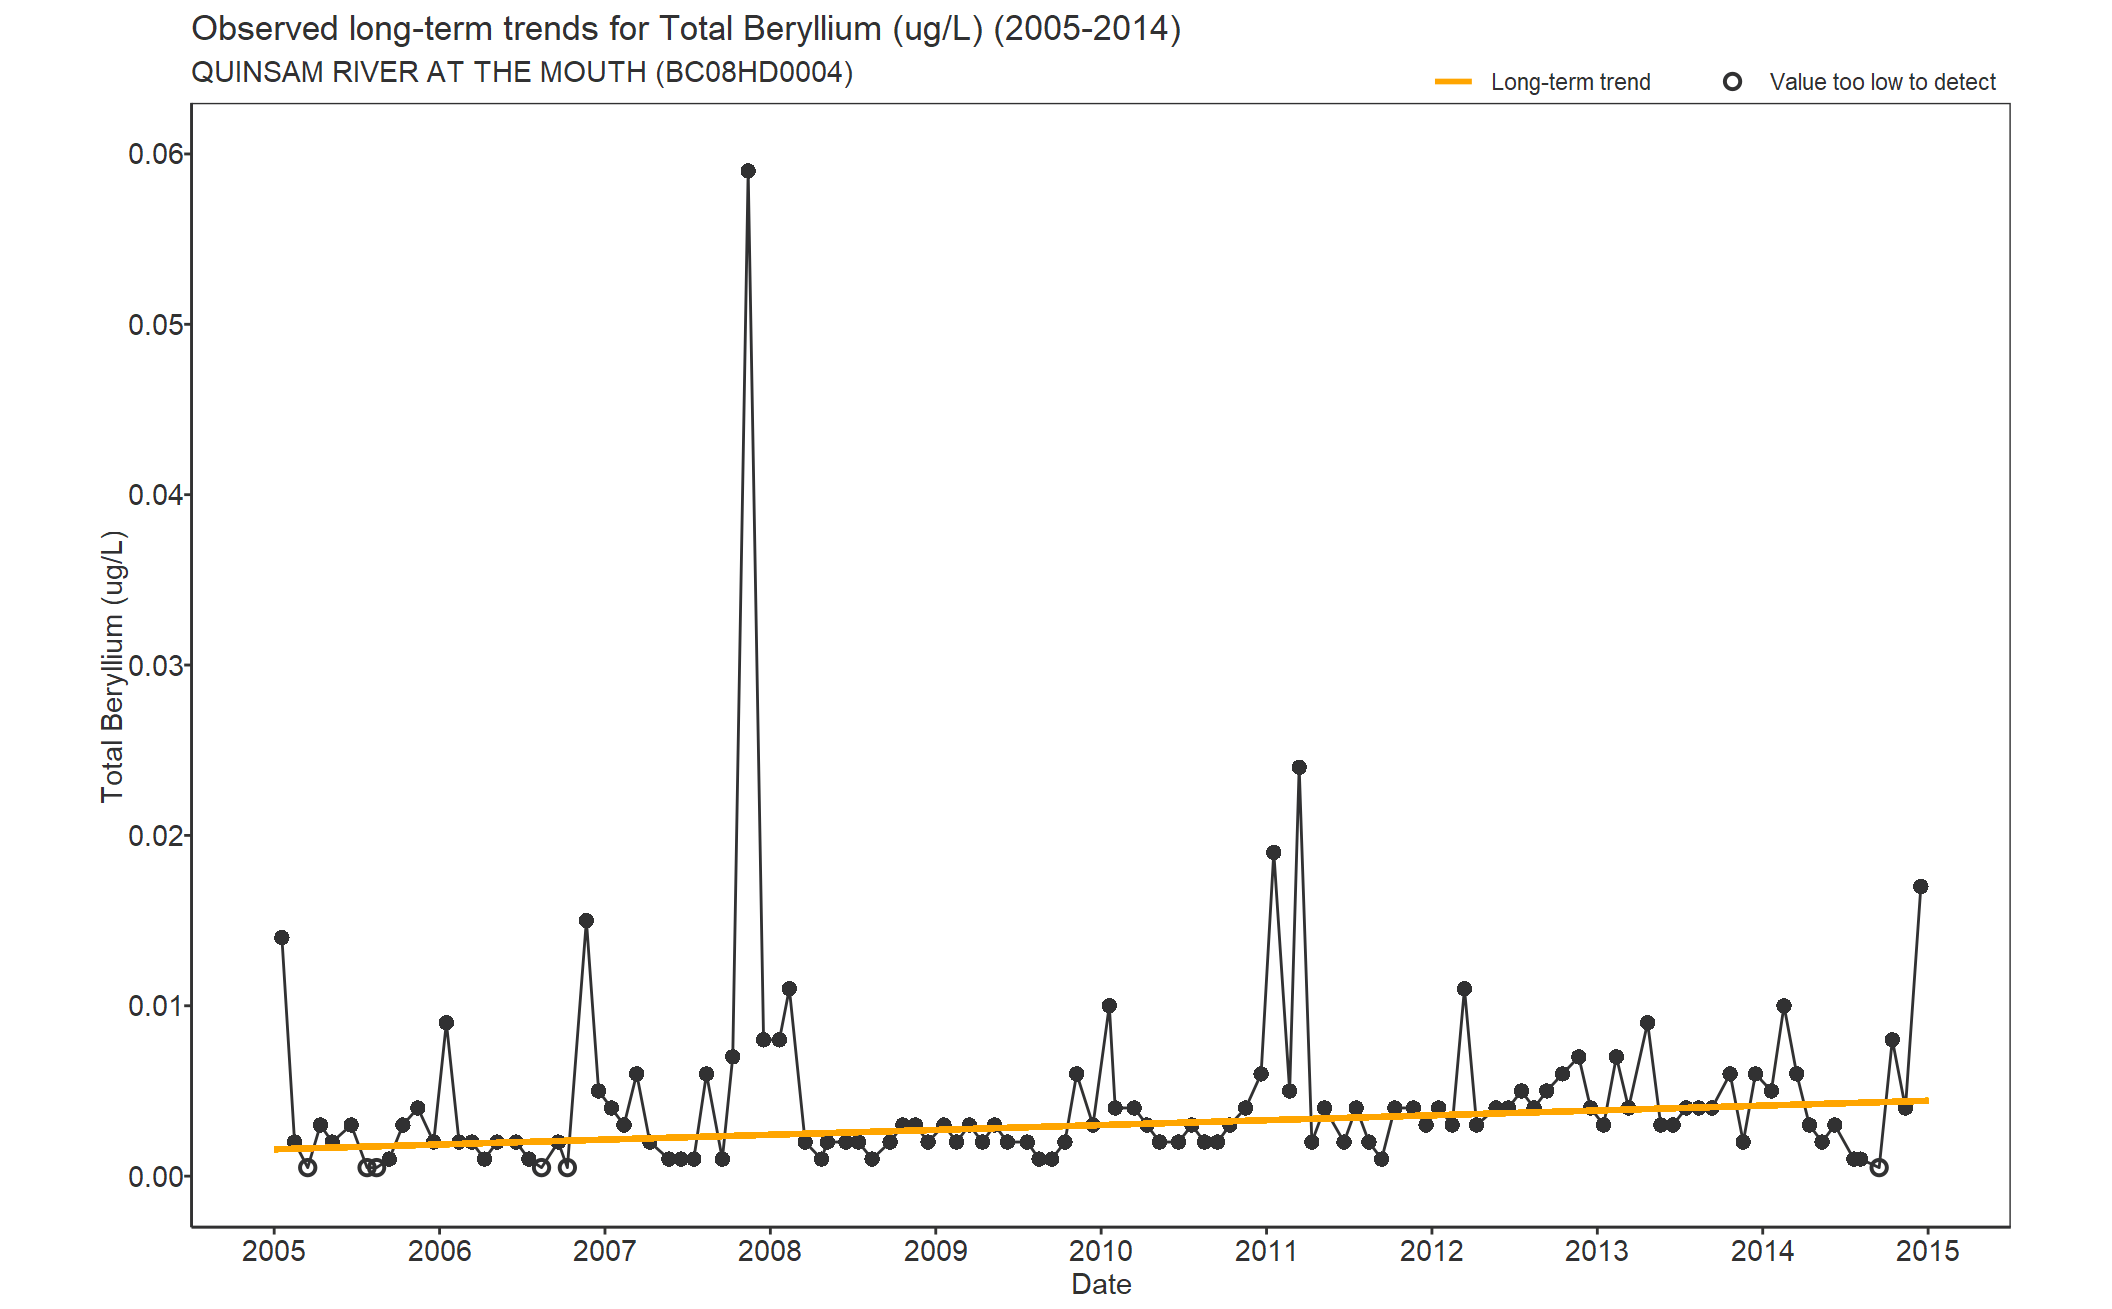Click the chart title text
The width and height of the screenshot is (2112, 1309).
tap(686, 29)
